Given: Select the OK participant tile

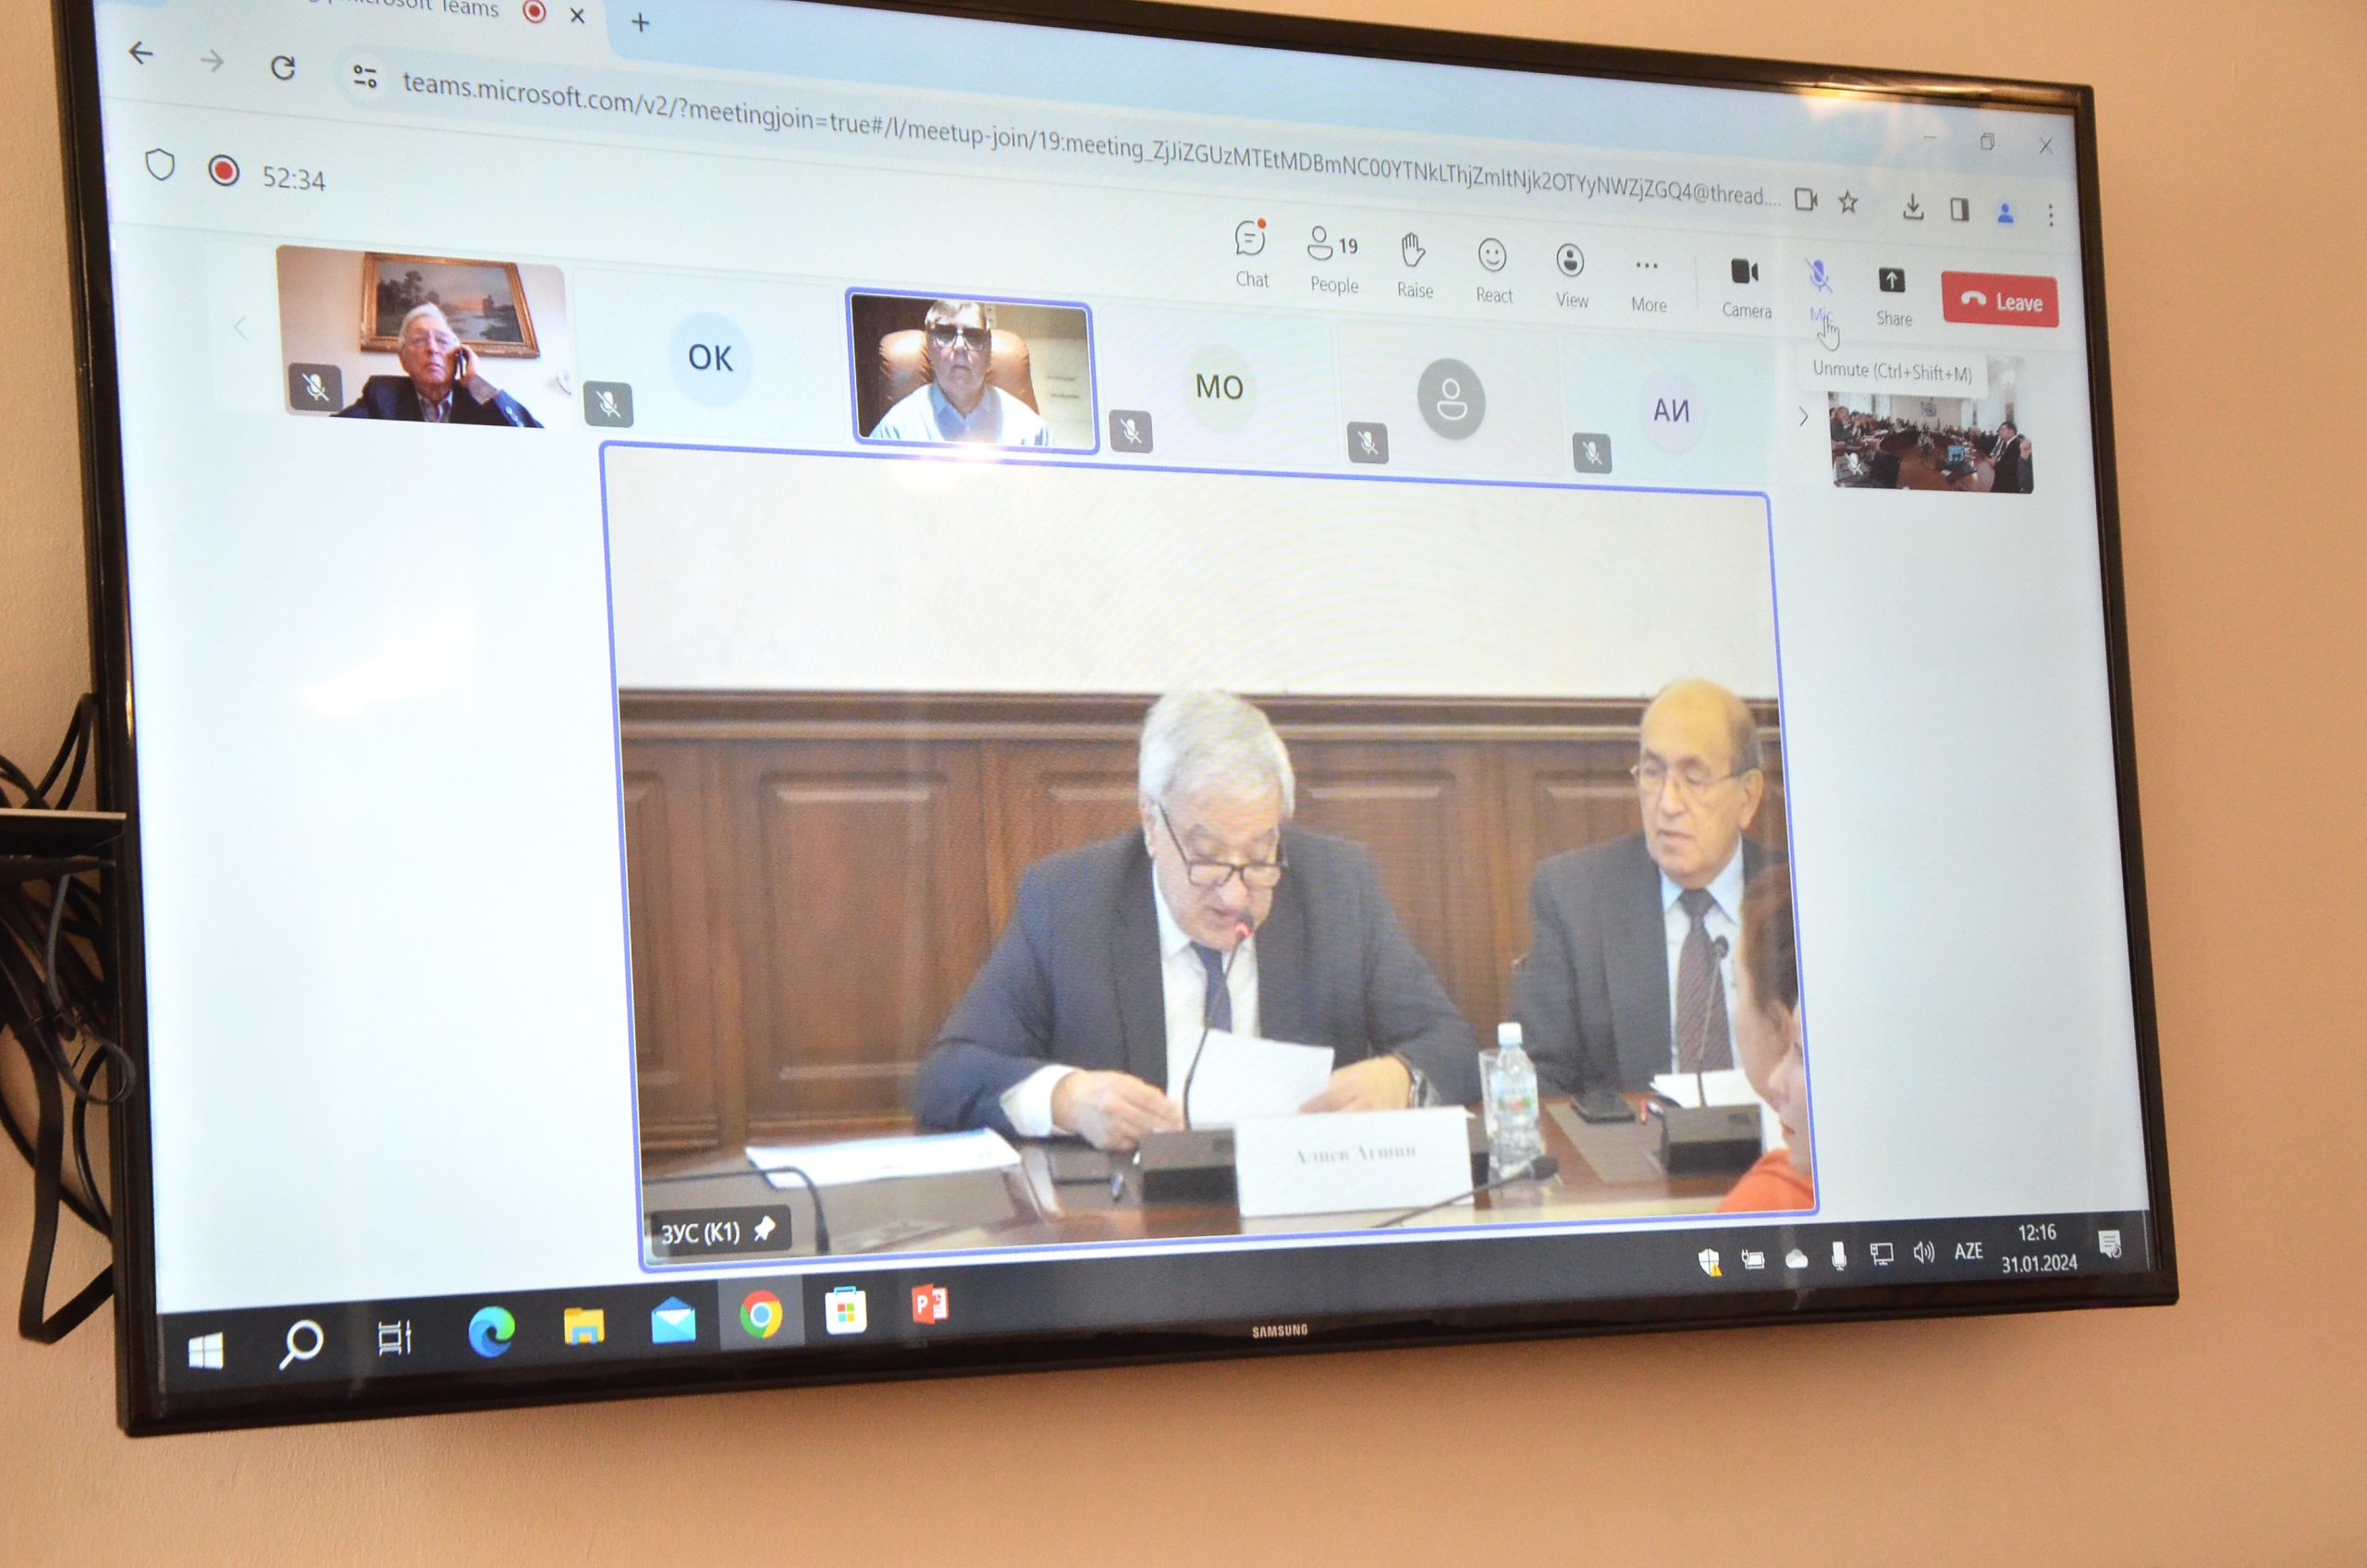Looking at the screenshot, I should [709, 358].
